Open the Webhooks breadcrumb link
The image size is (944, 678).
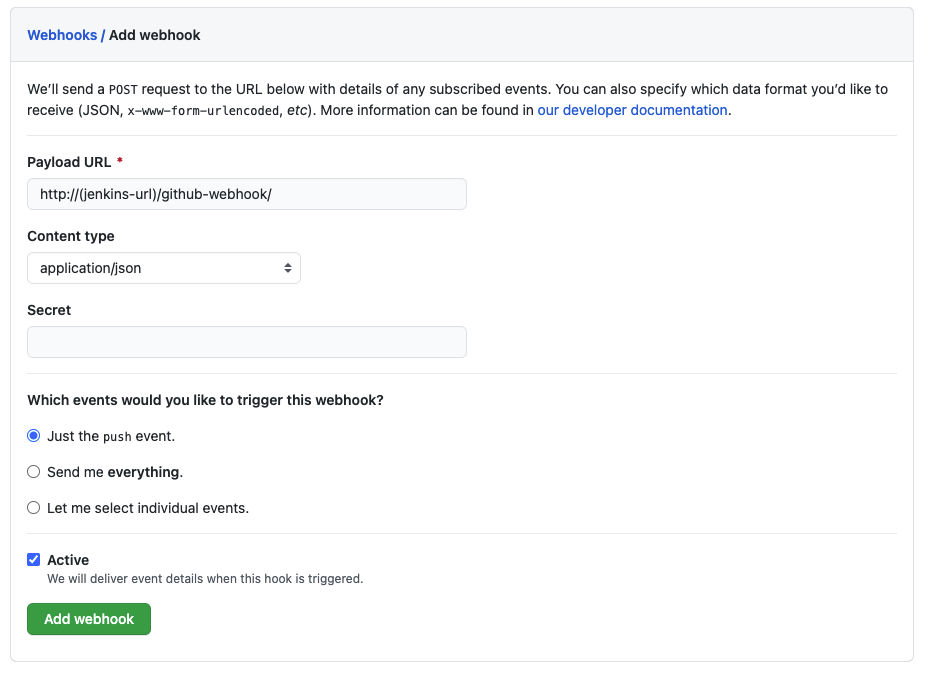click(x=62, y=35)
